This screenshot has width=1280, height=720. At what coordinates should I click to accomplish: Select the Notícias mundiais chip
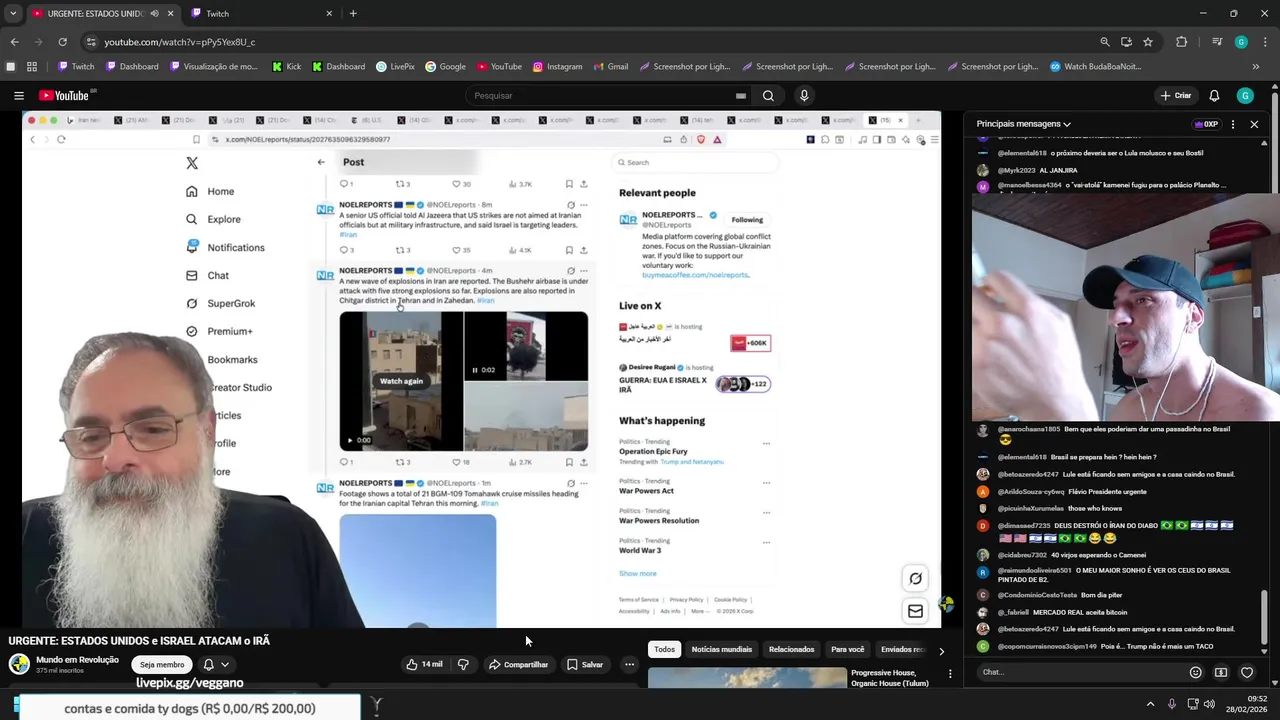pos(722,650)
